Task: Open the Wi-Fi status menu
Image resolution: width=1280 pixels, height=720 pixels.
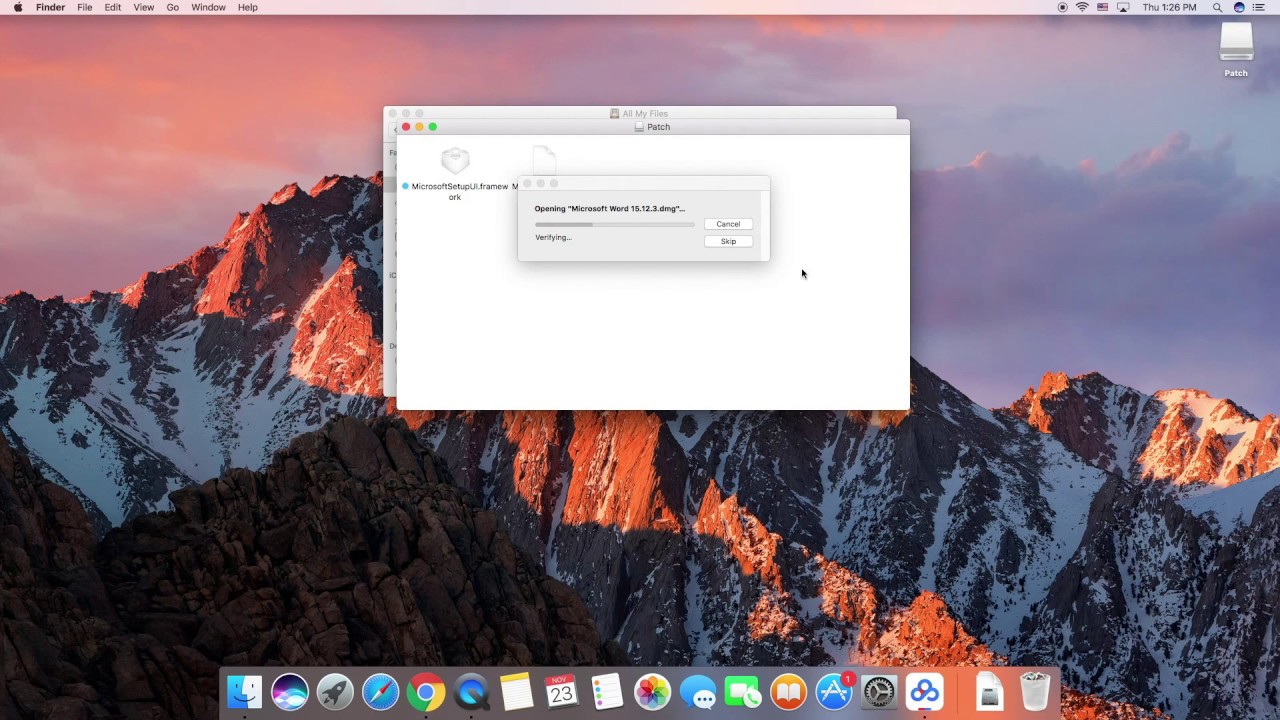Action: click(1082, 7)
